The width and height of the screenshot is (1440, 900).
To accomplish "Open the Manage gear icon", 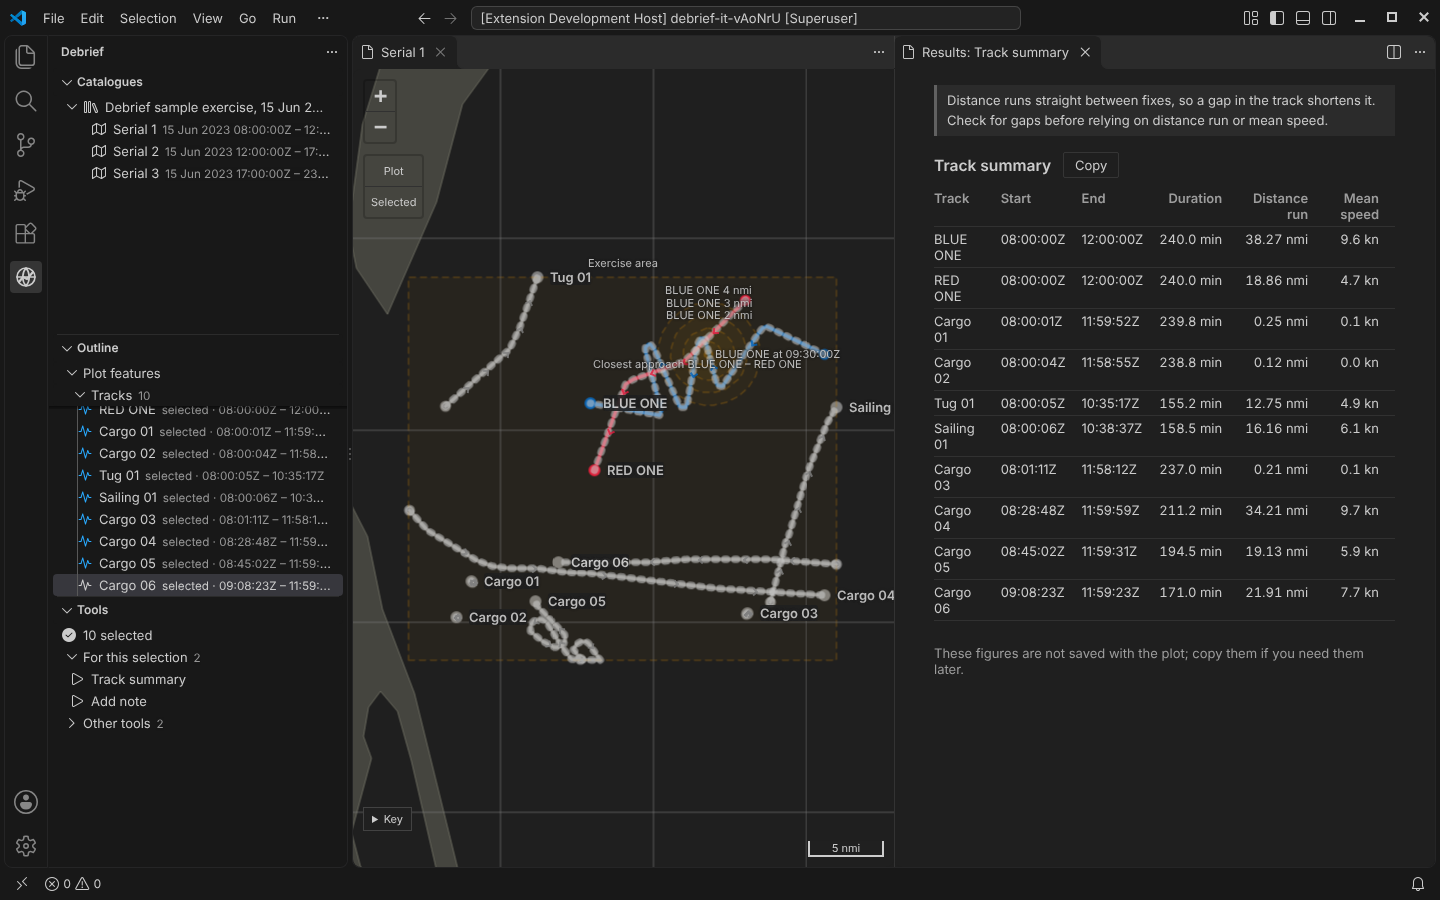I will [x=26, y=846].
